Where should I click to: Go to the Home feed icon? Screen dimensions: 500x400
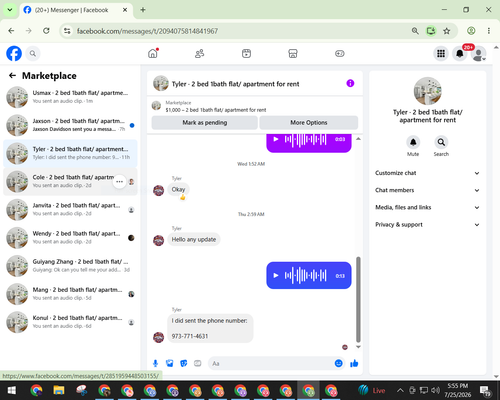pyautogui.click(x=153, y=53)
